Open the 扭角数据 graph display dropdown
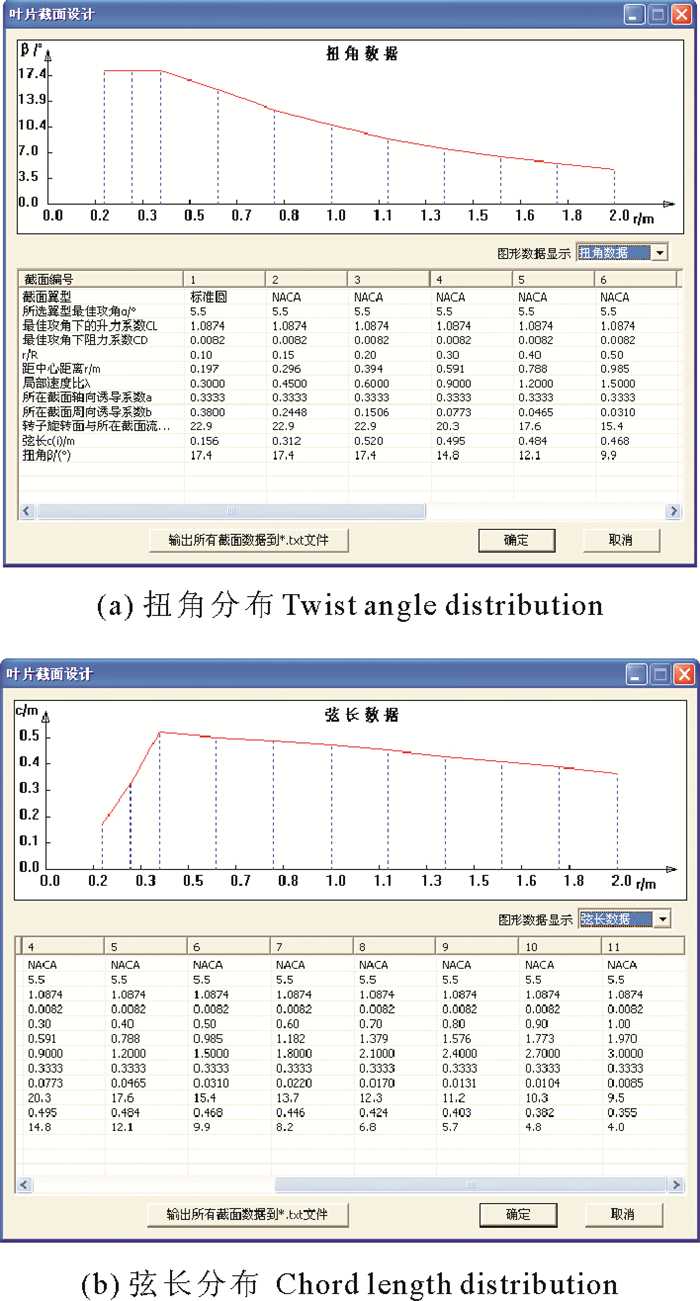The height and width of the screenshot is (1301, 700). (x=659, y=253)
